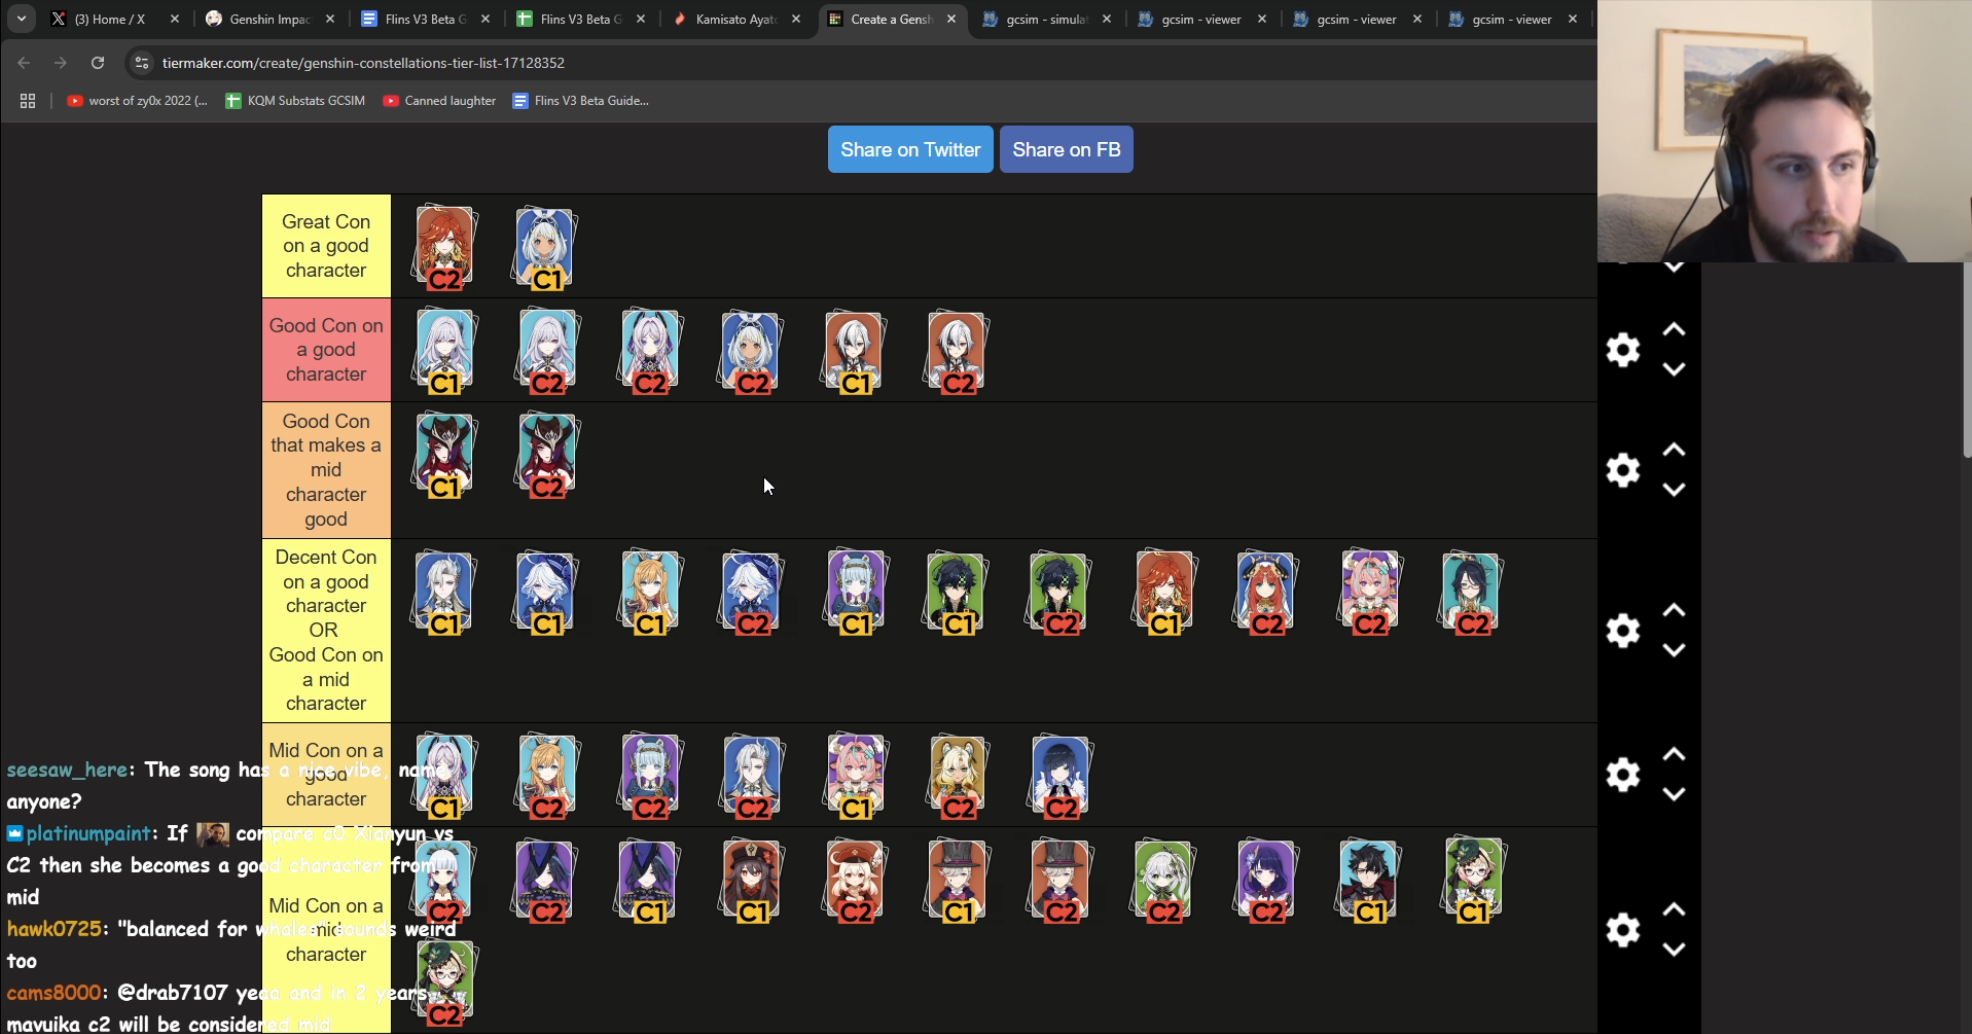The width and height of the screenshot is (1972, 1034).
Task: Open the browser tab search dropdown
Action: (x=21, y=18)
